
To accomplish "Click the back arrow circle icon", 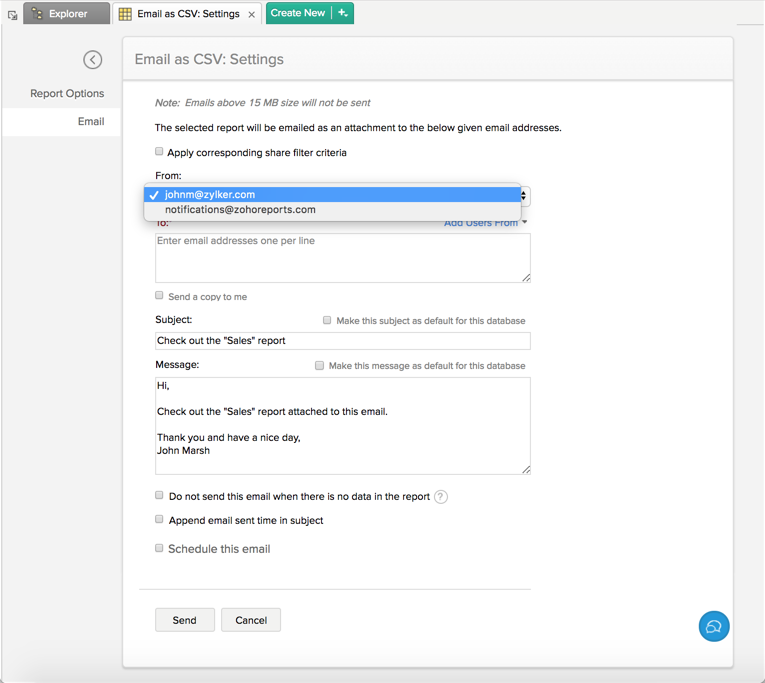I will point(93,60).
